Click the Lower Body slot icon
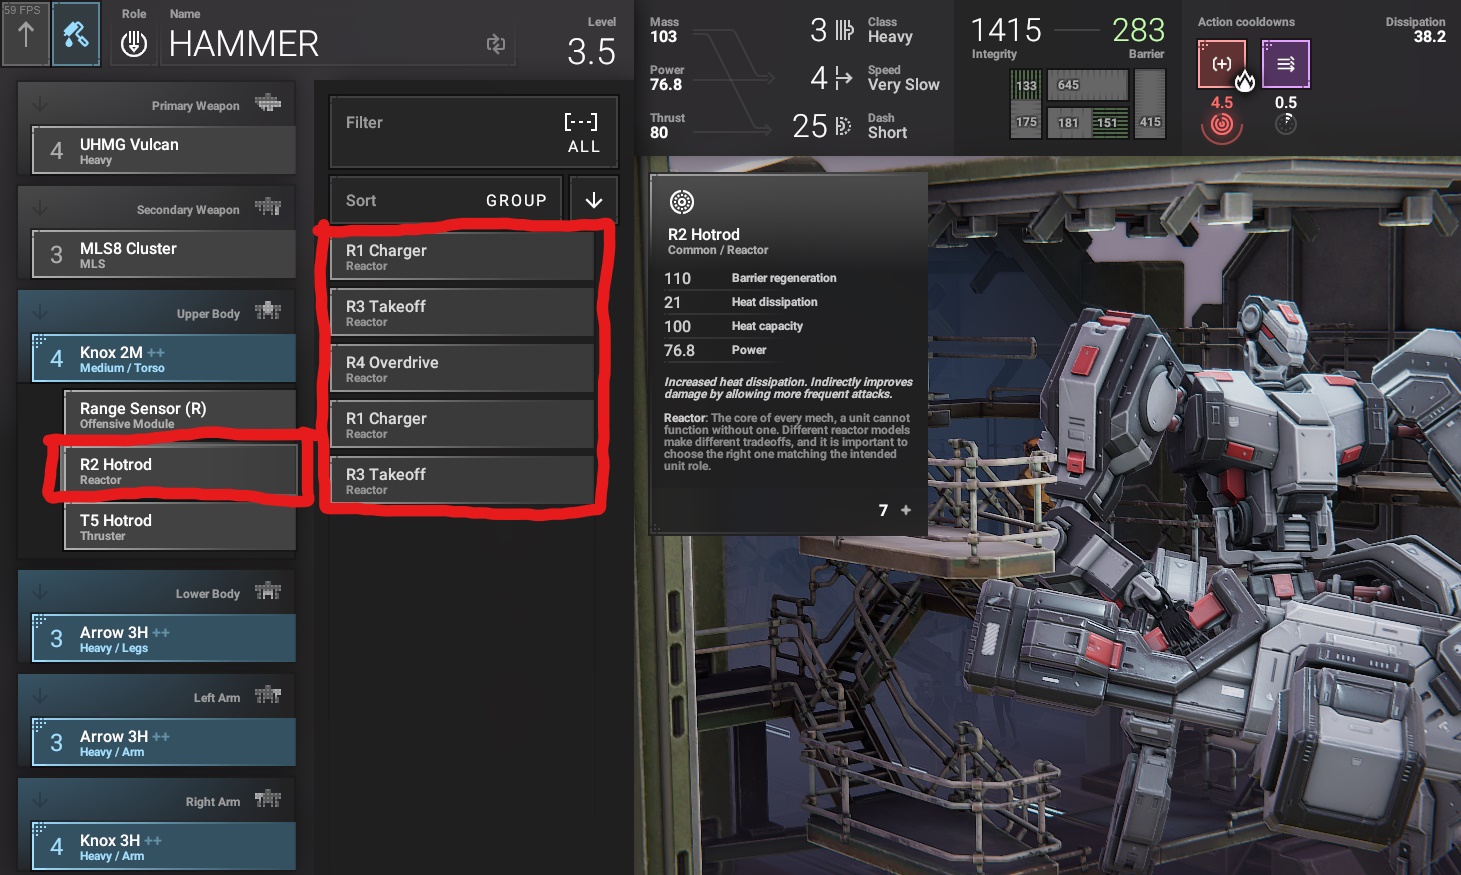Screen dimensions: 1461x875 [268, 591]
